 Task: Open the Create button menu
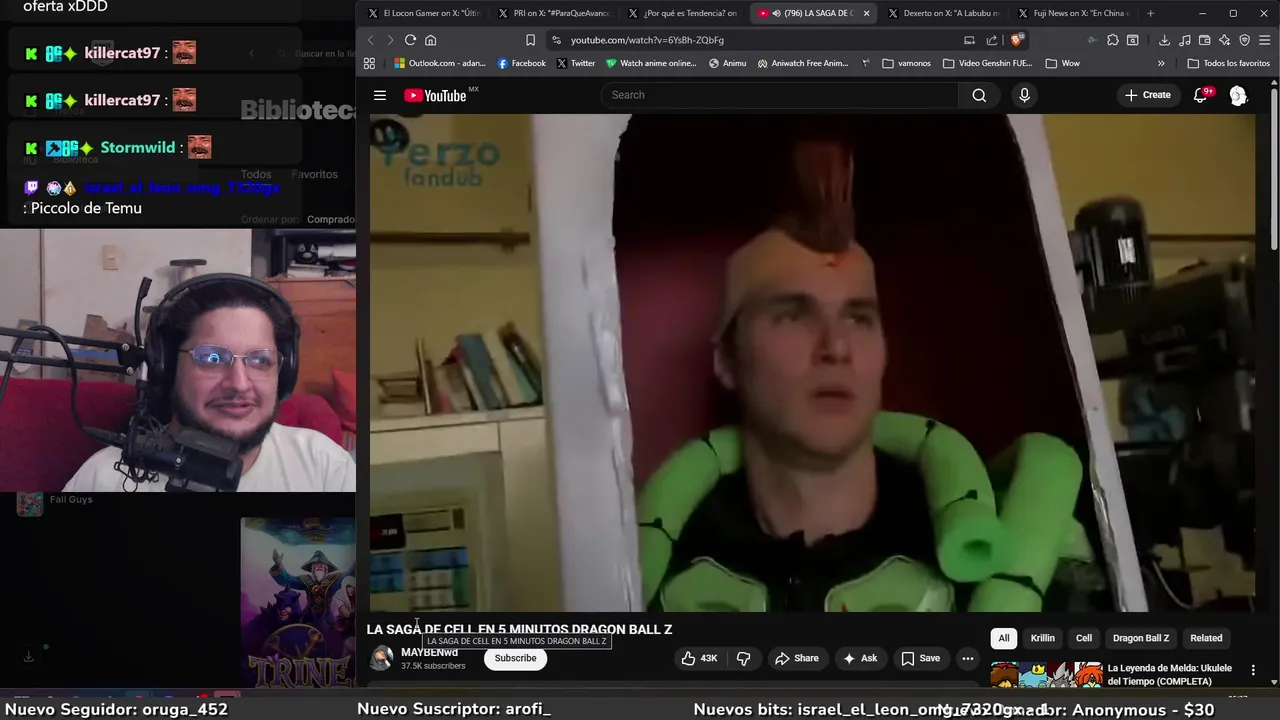pos(1147,95)
